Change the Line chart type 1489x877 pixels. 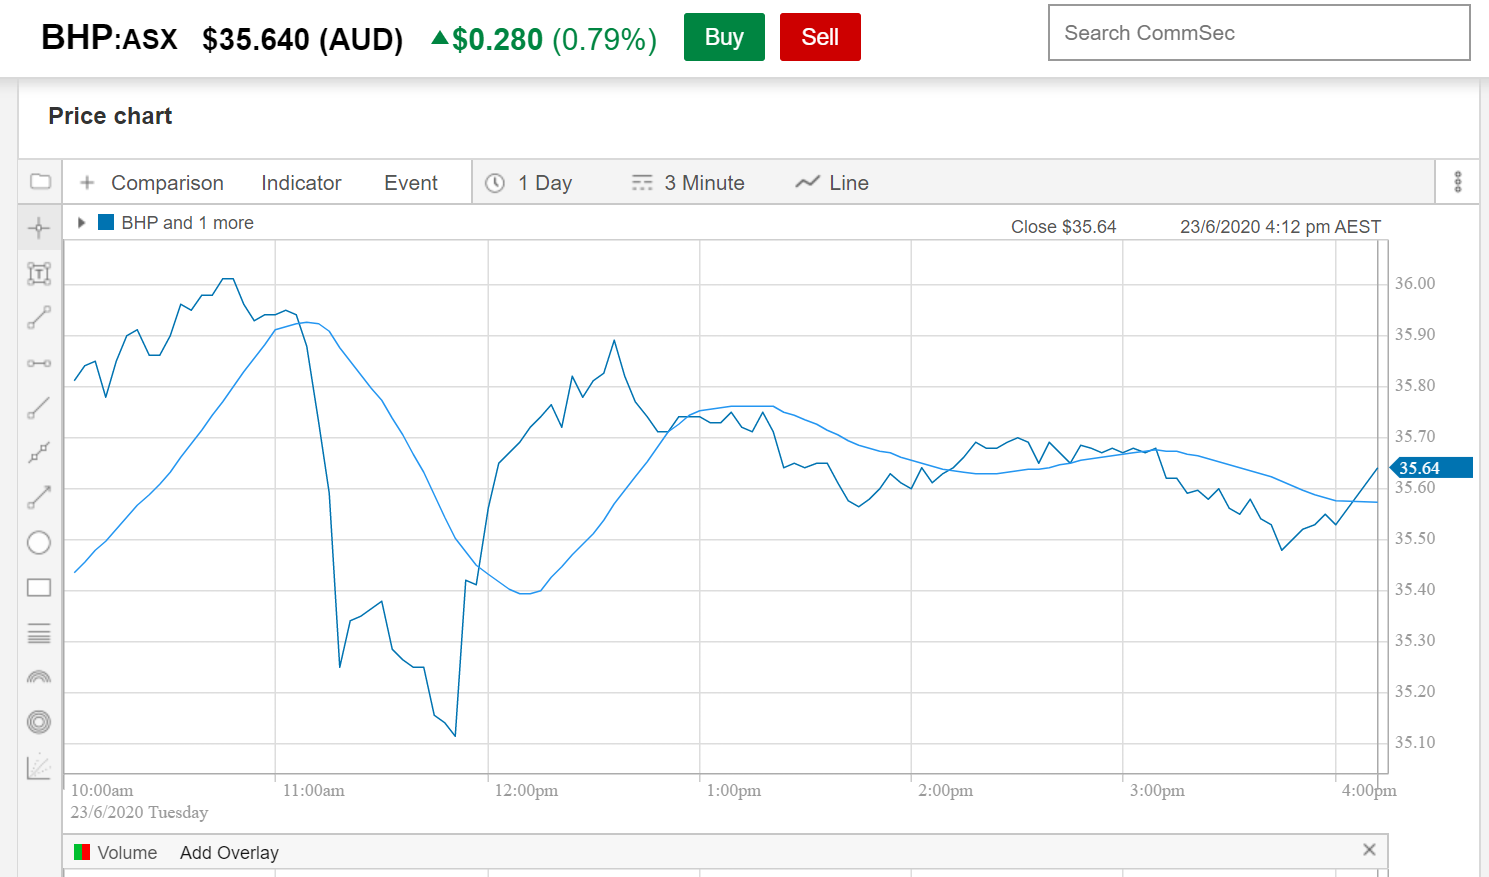coord(832,183)
